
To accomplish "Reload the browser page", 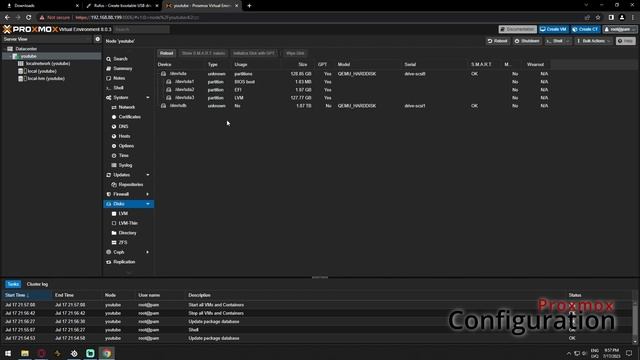I will [29, 18].
